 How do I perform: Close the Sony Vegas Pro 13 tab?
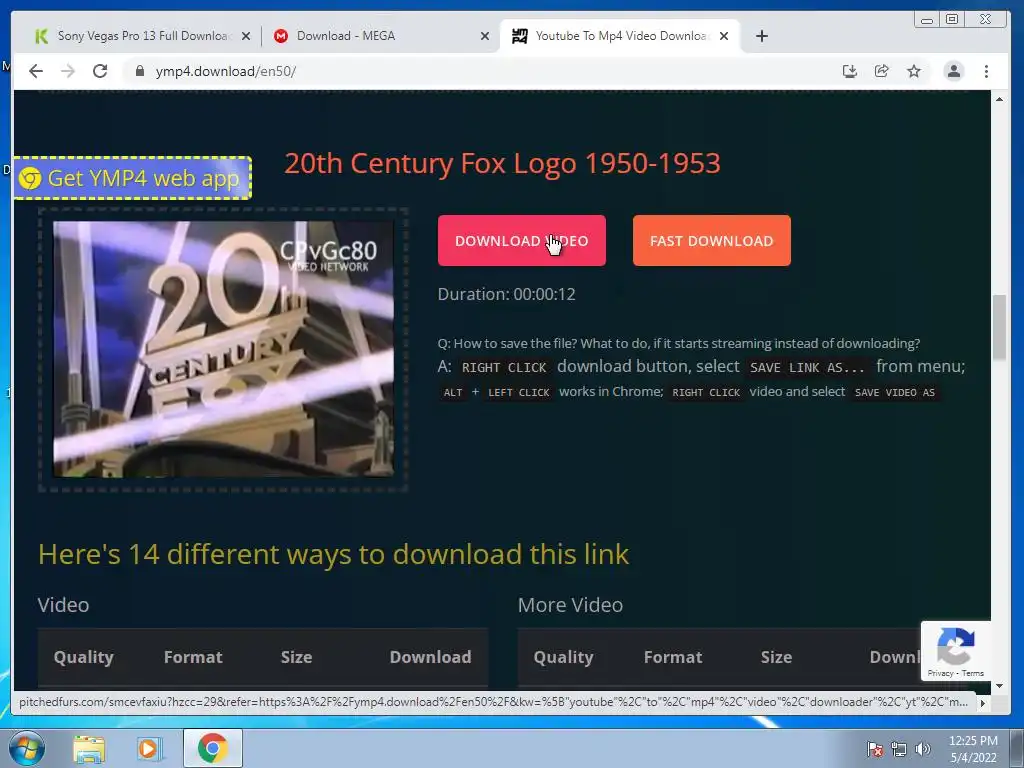[246, 37]
